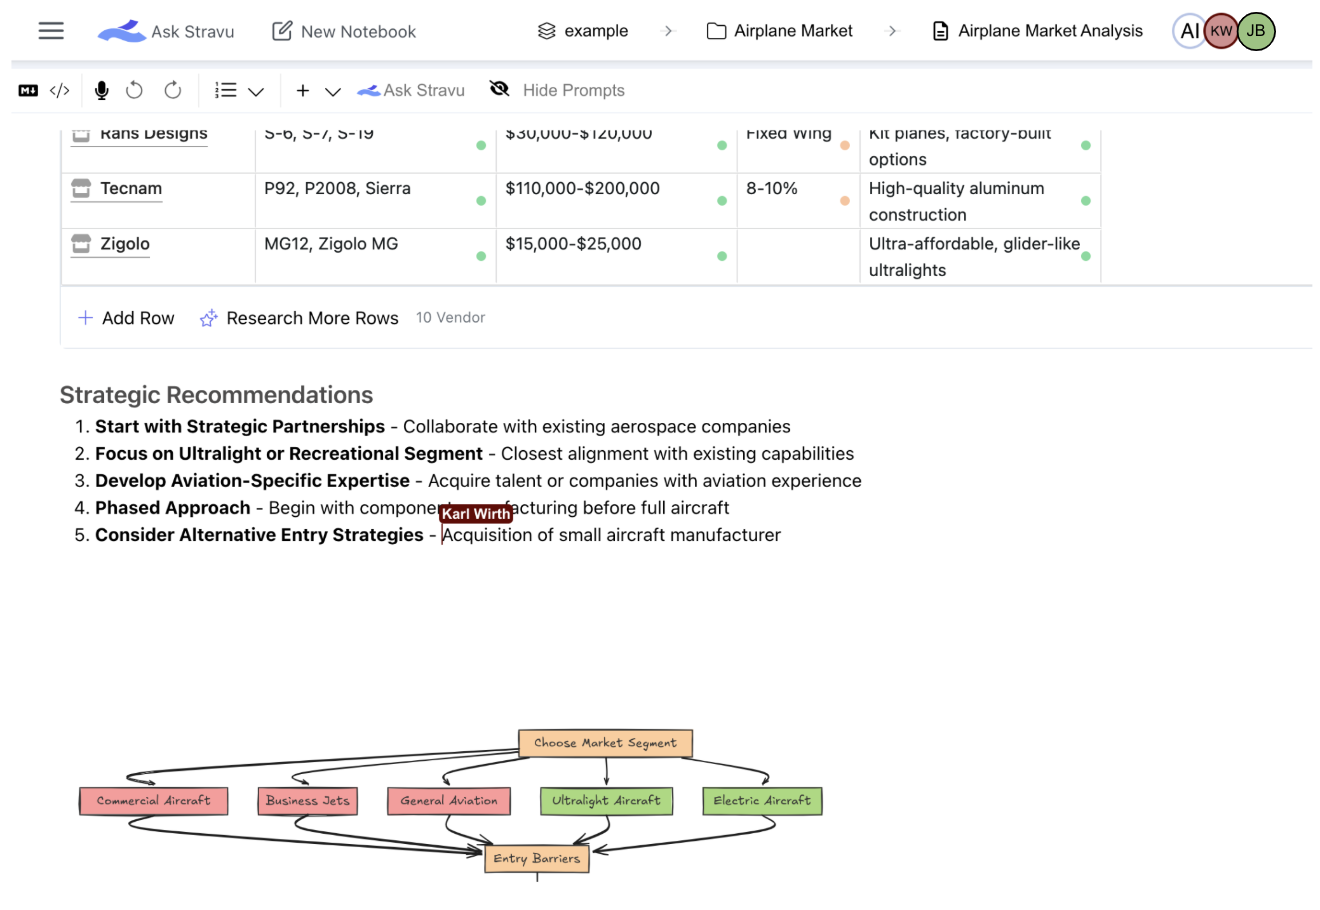Click the redo arrow icon
Image resolution: width=1320 pixels, height=910 pixels.
(x=173, y=91)
